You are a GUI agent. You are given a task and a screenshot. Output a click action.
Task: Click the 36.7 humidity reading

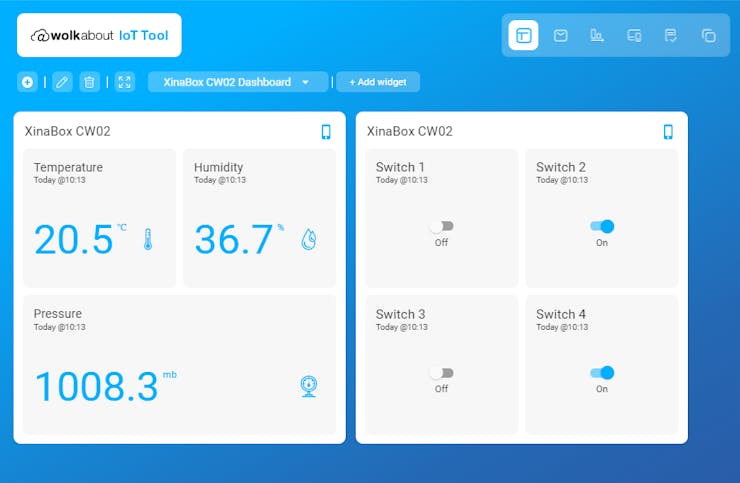pyautogui.click(x=234, y=239)
